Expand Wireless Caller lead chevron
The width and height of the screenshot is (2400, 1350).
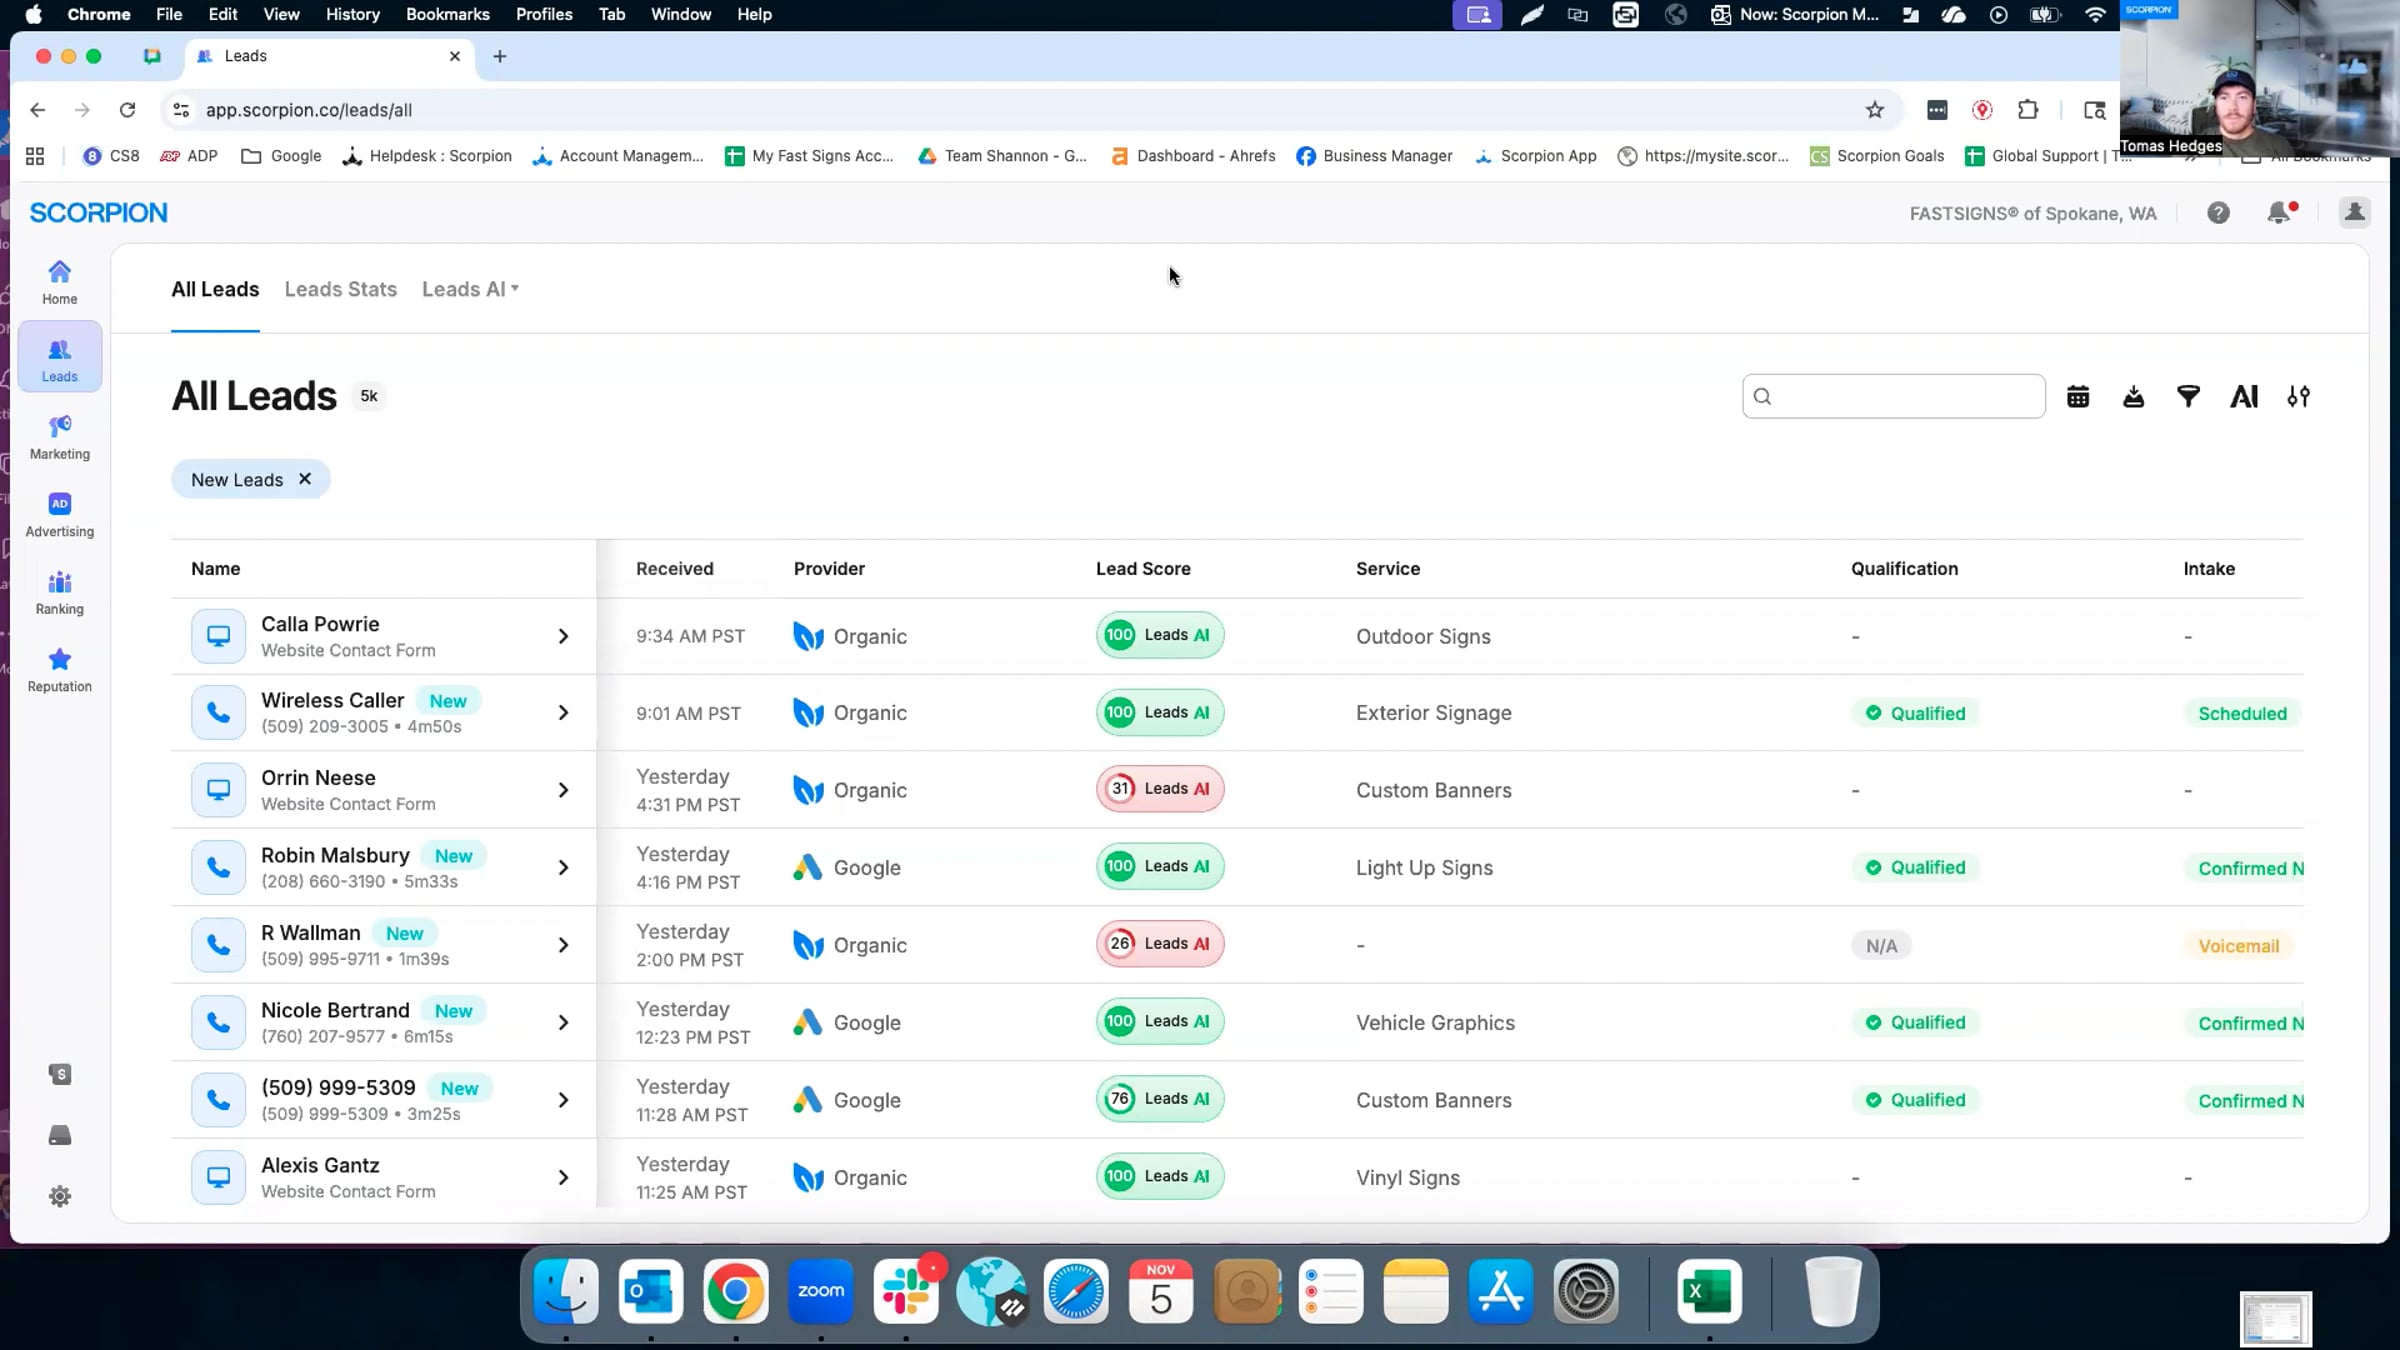563,713
